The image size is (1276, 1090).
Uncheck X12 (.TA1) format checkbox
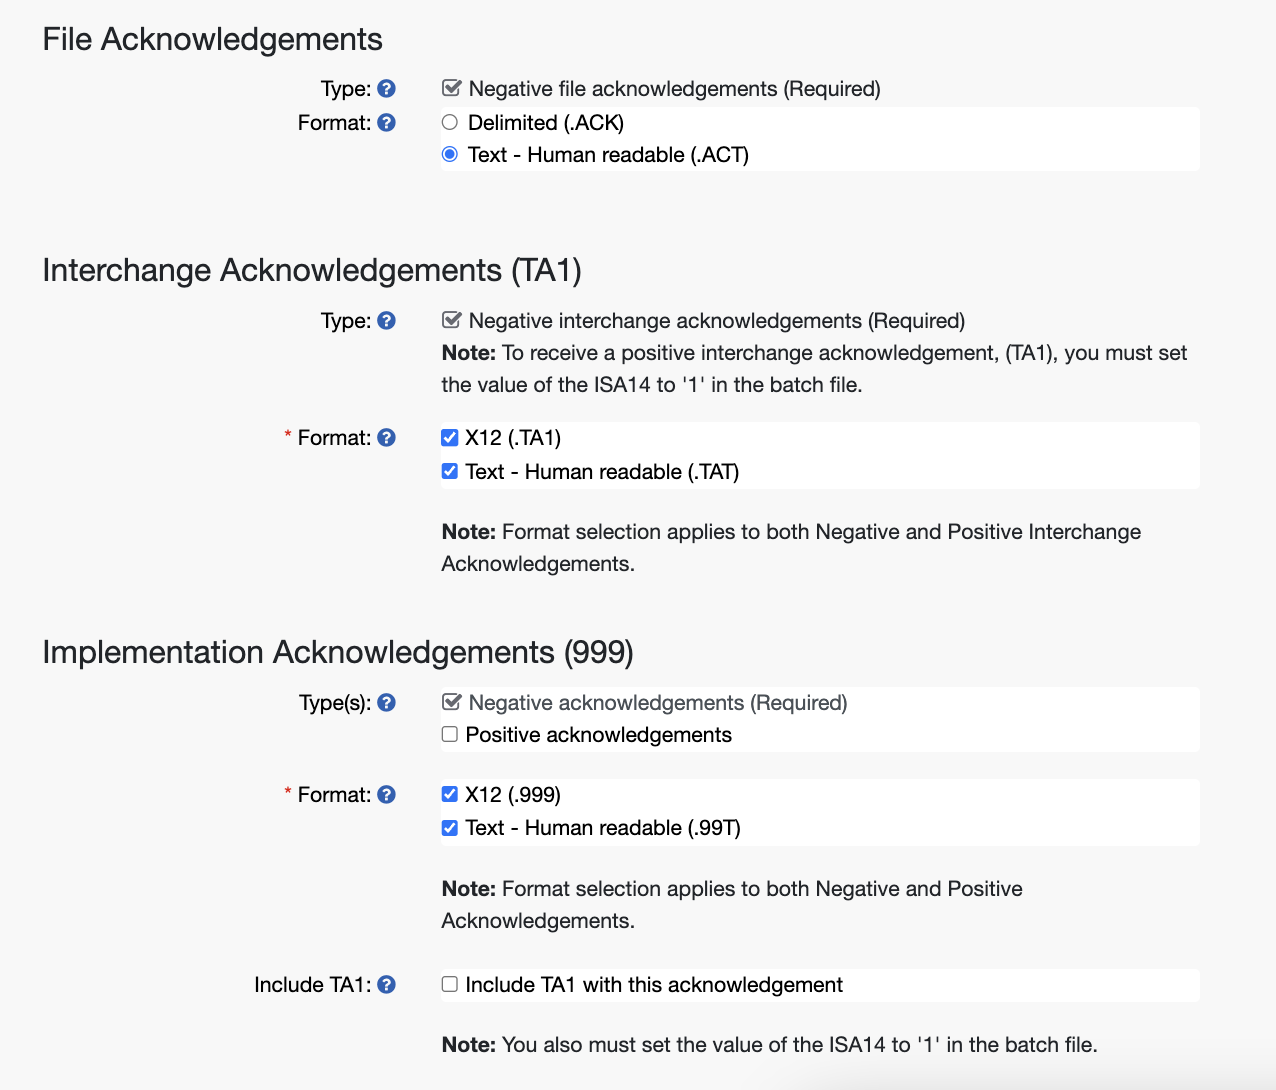450,437
